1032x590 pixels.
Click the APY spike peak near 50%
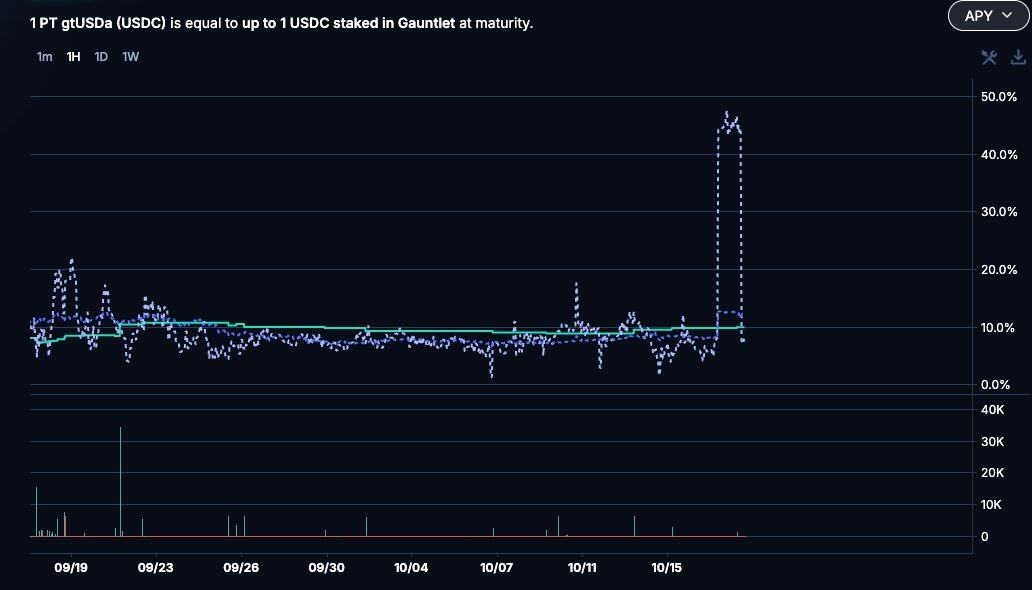point(726,113)
